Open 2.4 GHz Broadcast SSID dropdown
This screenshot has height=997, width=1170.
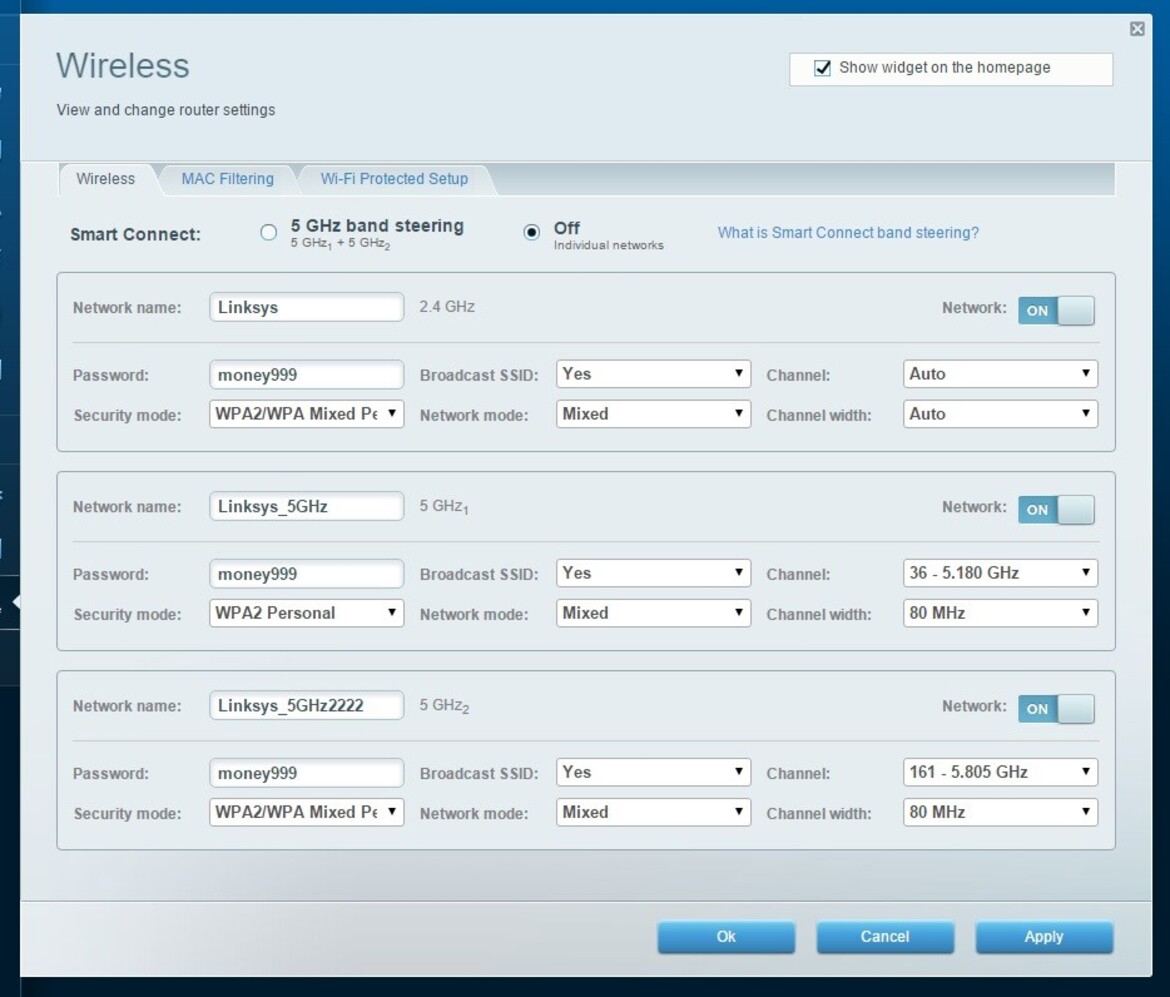click(x=653, y=374)
